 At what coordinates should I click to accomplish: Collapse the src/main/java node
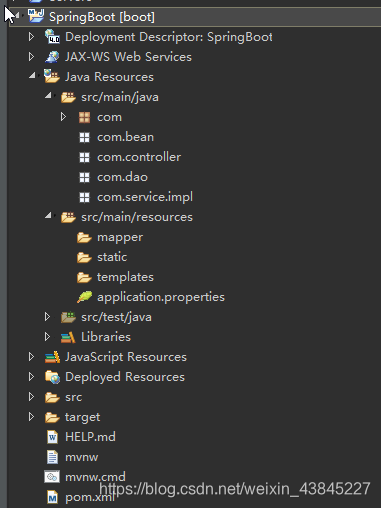(49, 96)
